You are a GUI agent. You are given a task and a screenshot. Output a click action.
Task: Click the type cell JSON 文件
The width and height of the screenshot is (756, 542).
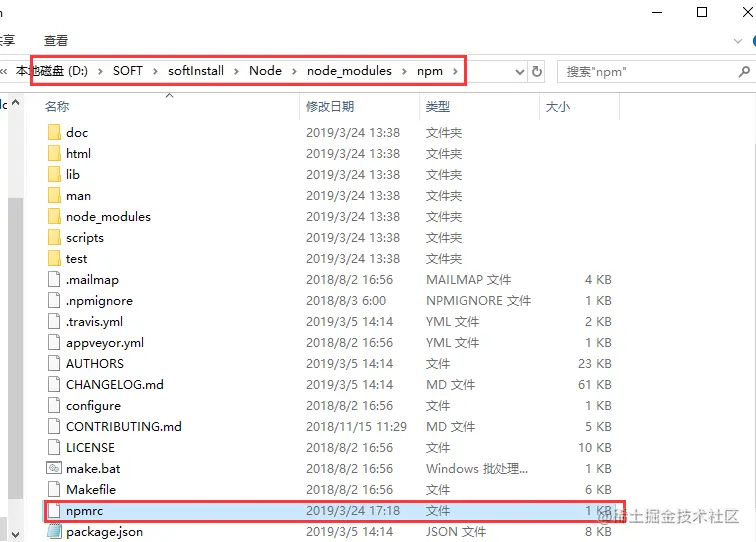[456, 531]
